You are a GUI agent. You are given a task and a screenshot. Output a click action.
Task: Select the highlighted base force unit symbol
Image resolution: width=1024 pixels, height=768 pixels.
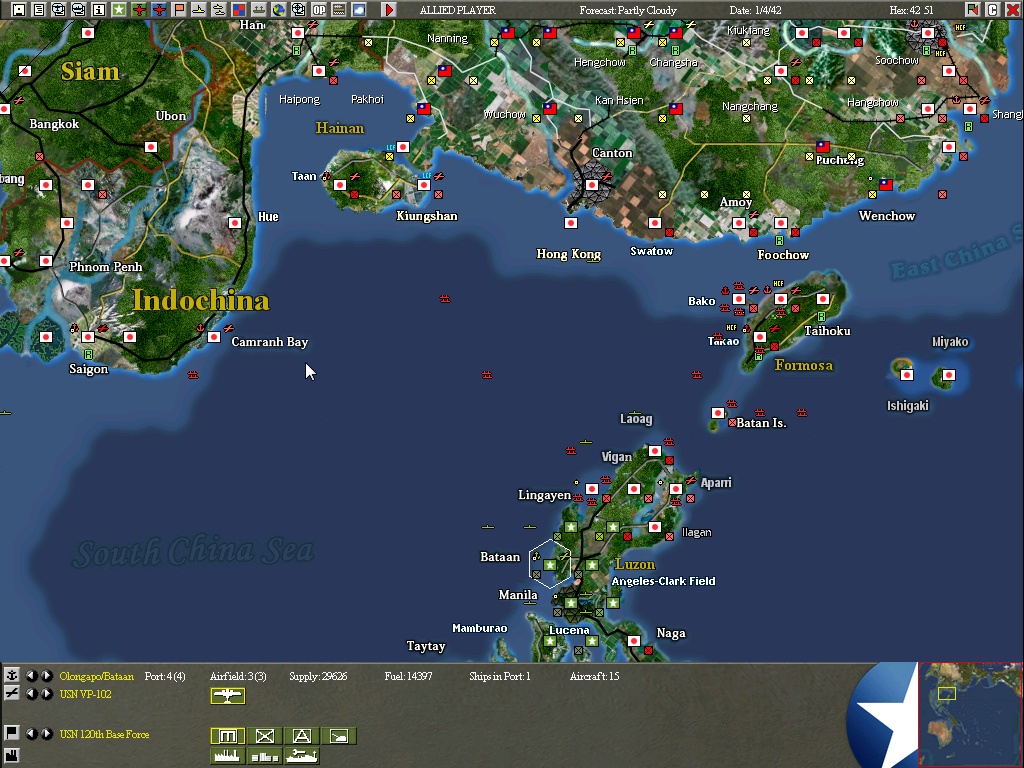point(228,736)
